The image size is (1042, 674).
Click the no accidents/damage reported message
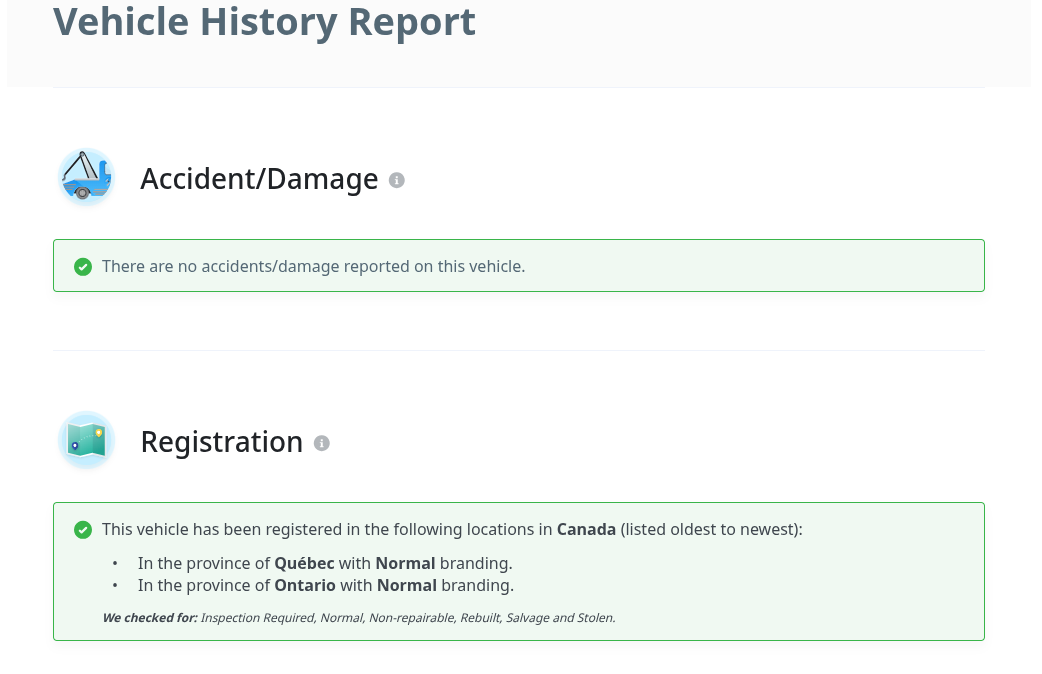[313, 266]
